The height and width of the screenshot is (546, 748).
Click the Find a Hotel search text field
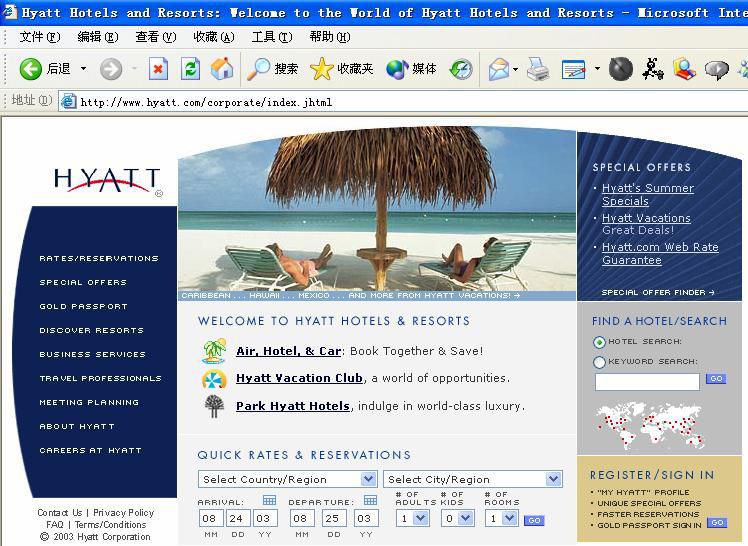click(647, 381)
